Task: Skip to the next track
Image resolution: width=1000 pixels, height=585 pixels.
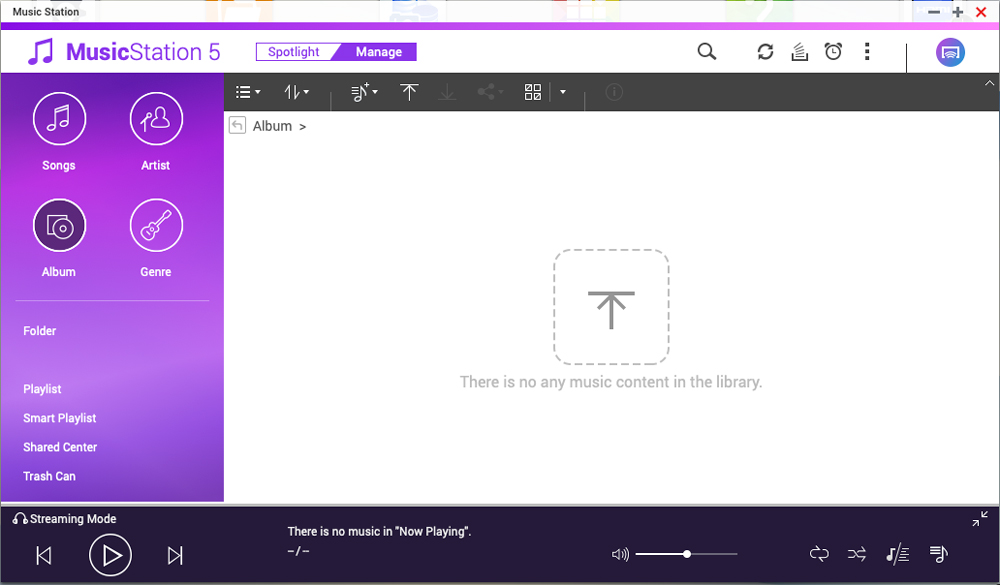Action: [x=175, y=556]
